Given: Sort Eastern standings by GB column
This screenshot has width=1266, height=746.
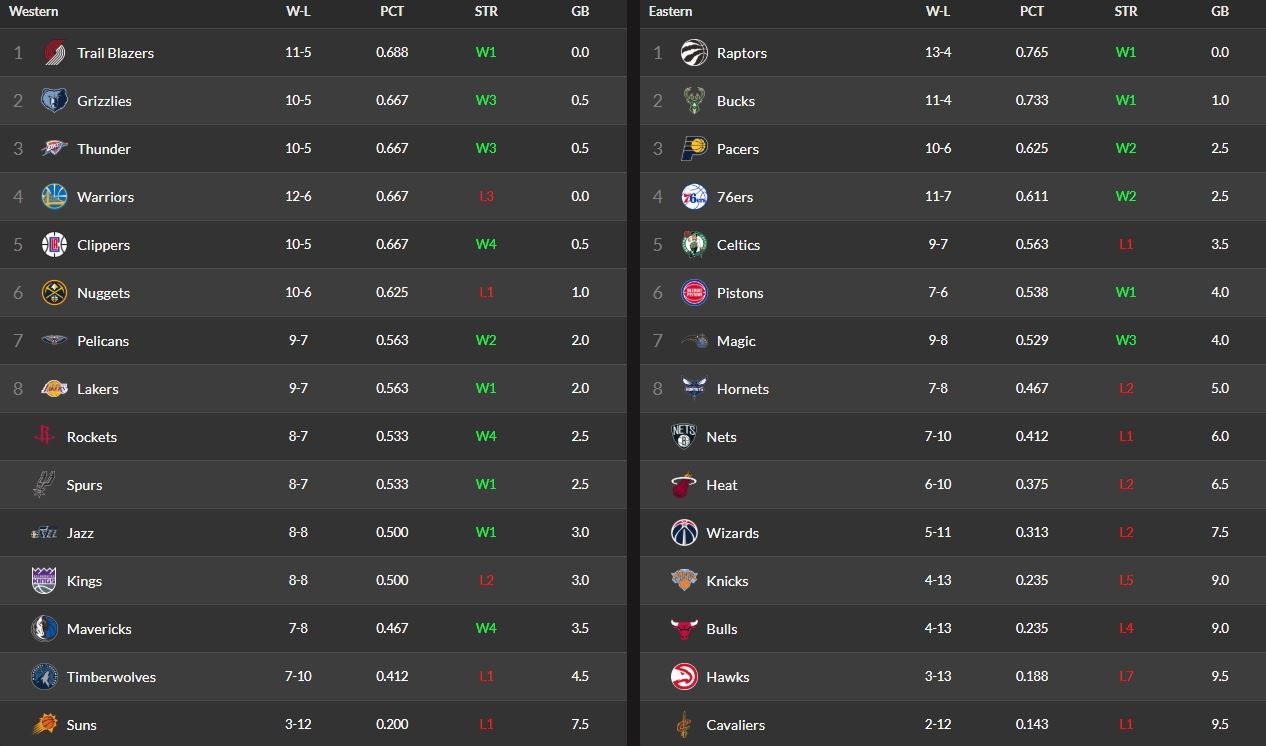Looking at the screenshot, I should [x=1220, y=12].
